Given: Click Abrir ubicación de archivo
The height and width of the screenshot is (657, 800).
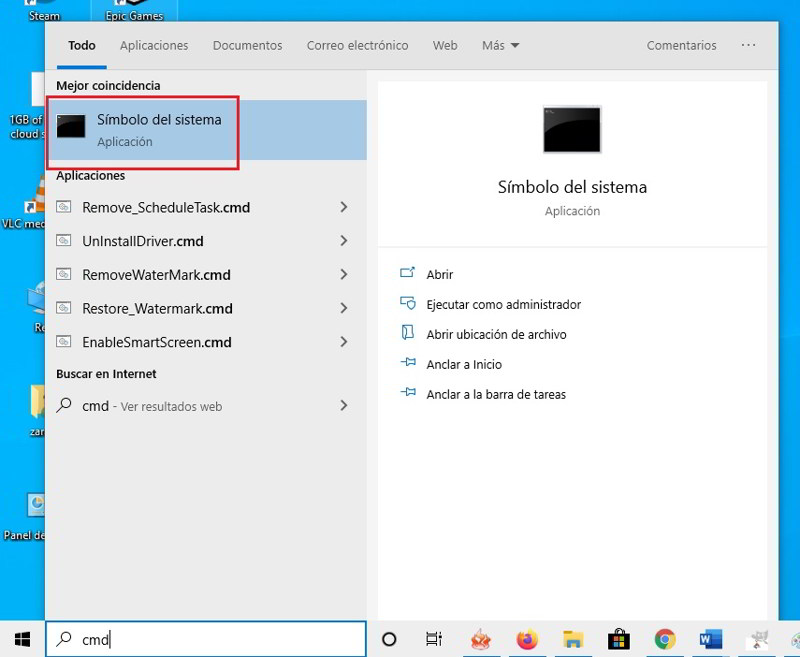Looking at the screenshot, I should 496,334.
